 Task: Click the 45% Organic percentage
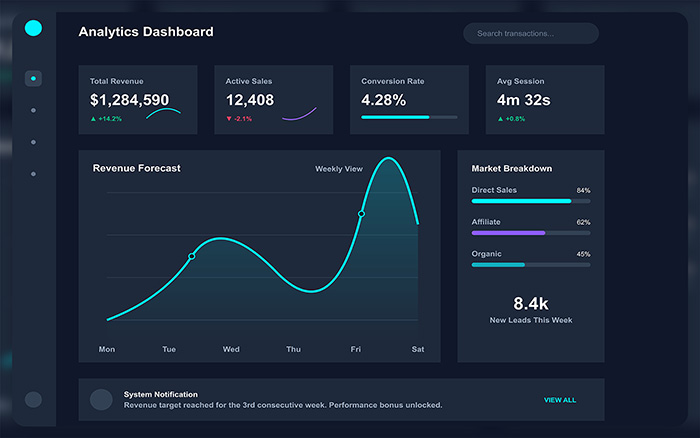point(583,254)
